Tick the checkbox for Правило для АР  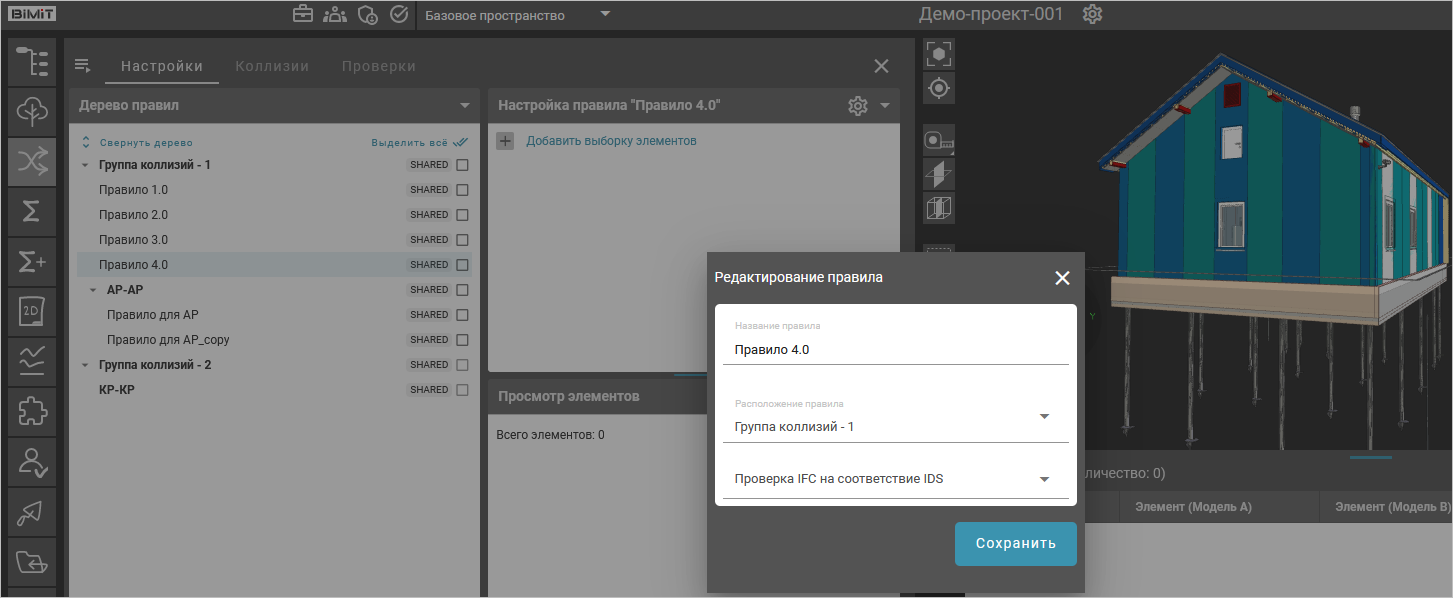462,315
